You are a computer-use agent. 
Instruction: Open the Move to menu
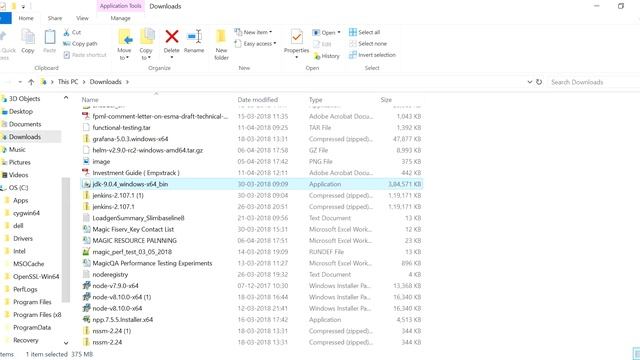point(124,45)
